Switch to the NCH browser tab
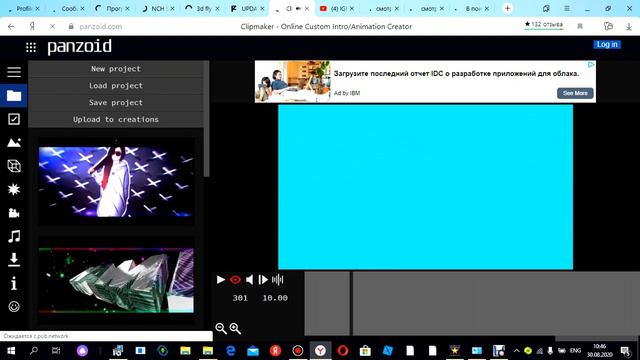The height and width of the screenshot is (360, 640). 158,9
